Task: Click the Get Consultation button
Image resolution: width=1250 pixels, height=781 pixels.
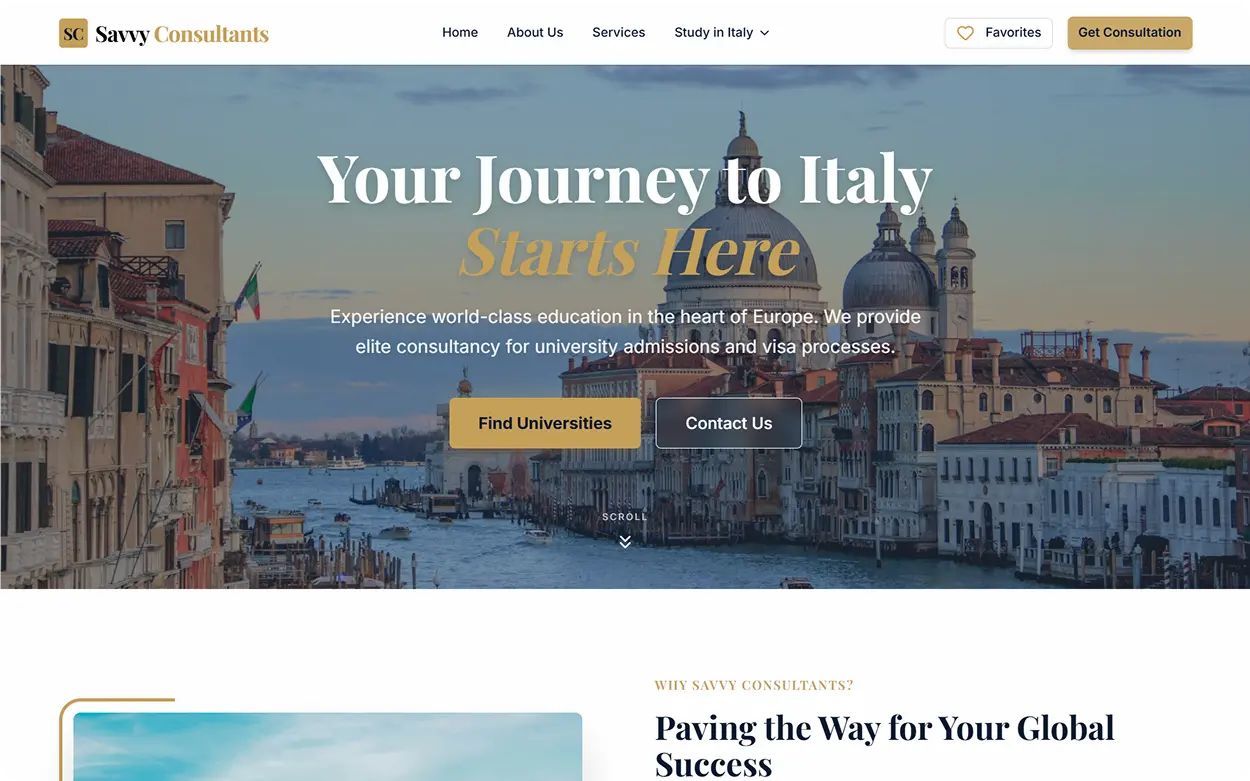Action: pos(1130,33)
